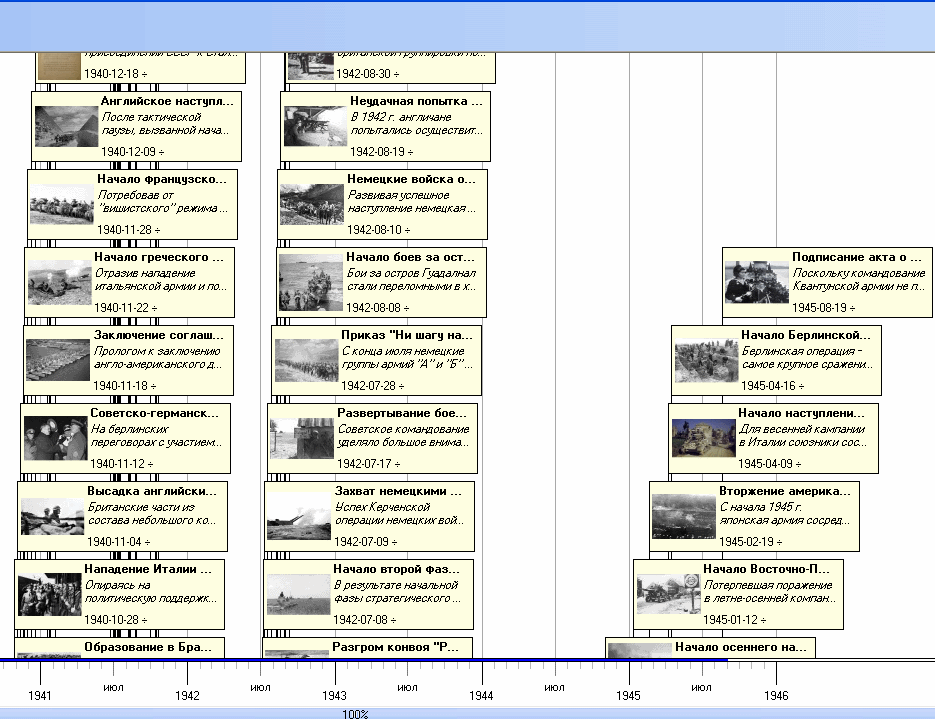Click the 100% zoom indicator
Viewport: 935px width, 719px height.
tap(355, 714)
